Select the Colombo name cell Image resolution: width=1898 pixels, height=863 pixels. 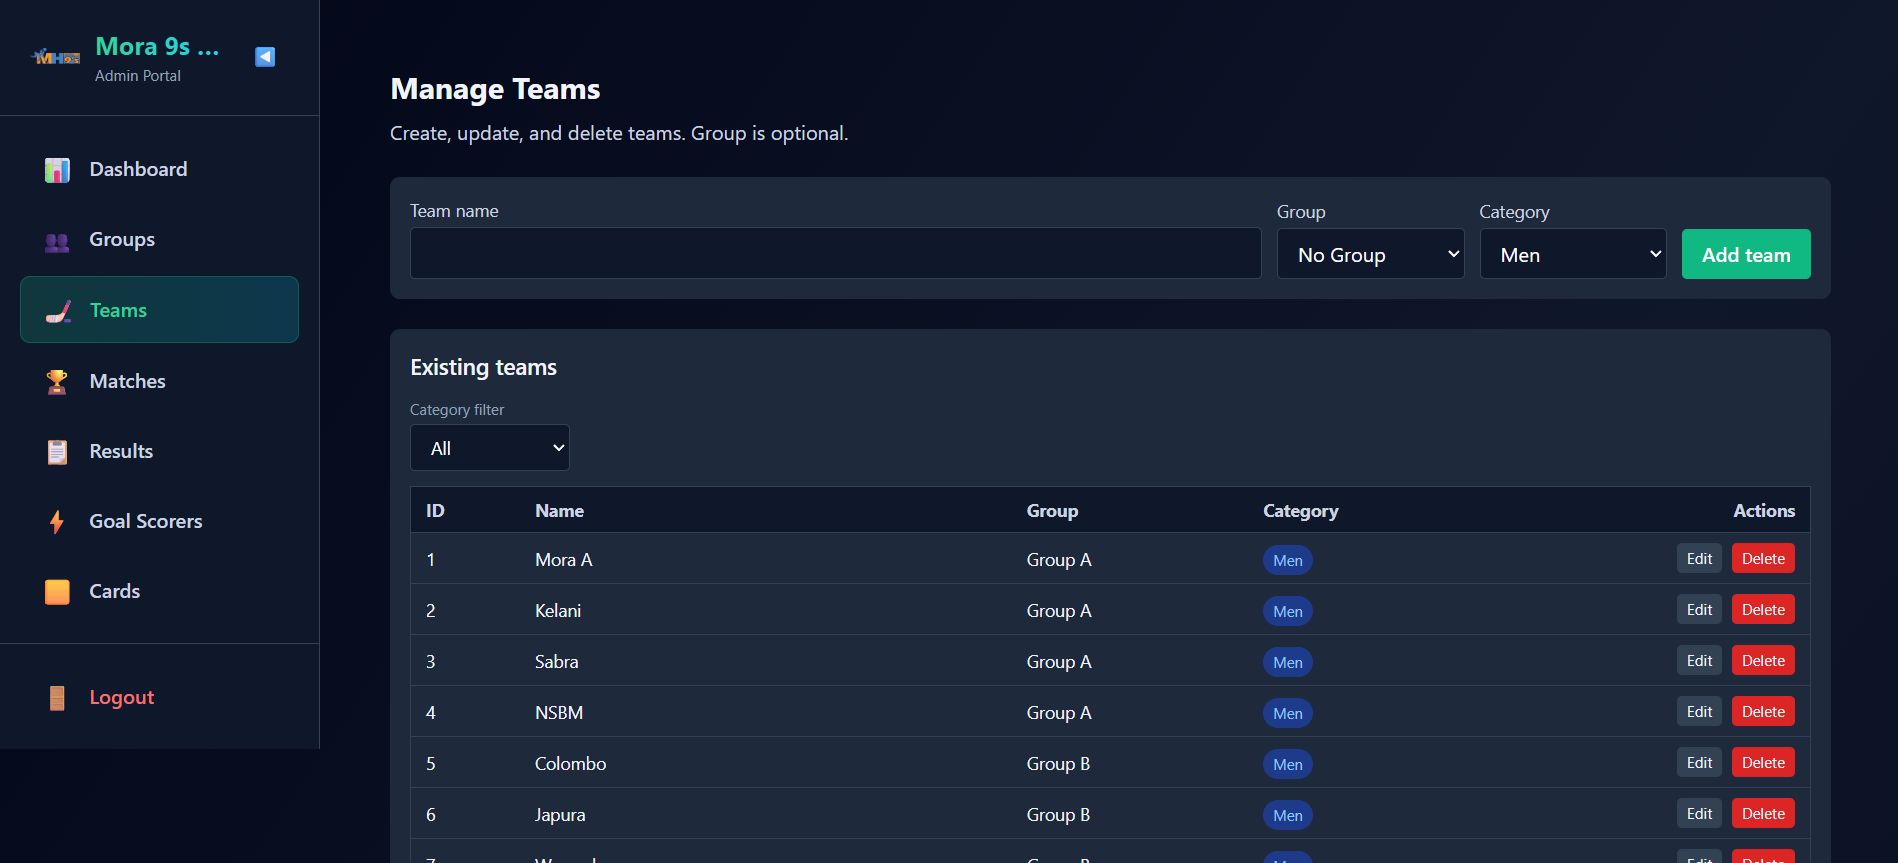point(571,764)
